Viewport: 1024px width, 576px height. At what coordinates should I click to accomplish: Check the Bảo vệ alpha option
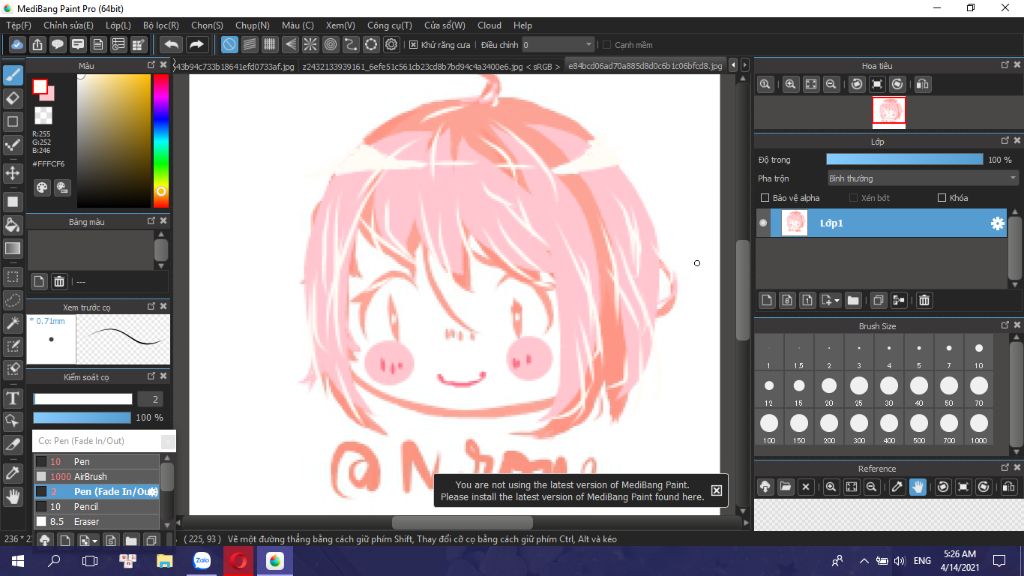tap(765, 198)
